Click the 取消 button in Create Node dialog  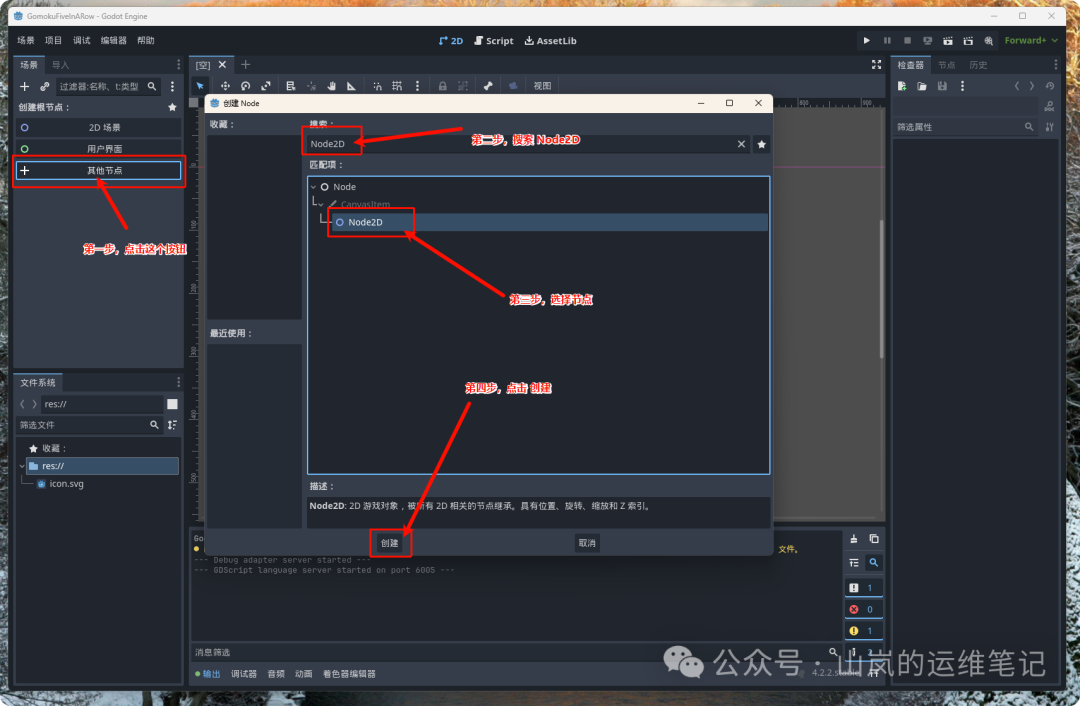[x=587, y=543]
